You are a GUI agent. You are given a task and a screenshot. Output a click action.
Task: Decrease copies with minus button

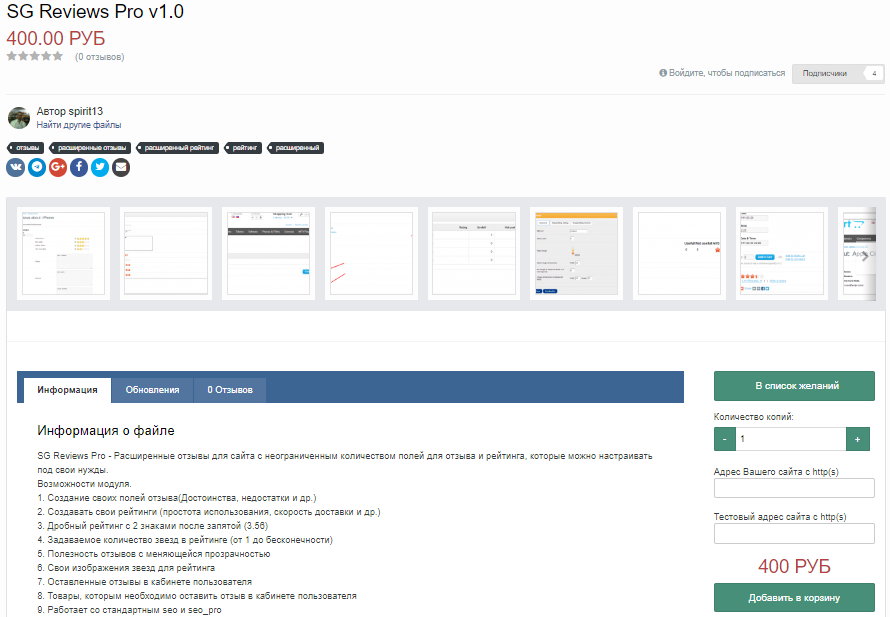pos(725,439)
